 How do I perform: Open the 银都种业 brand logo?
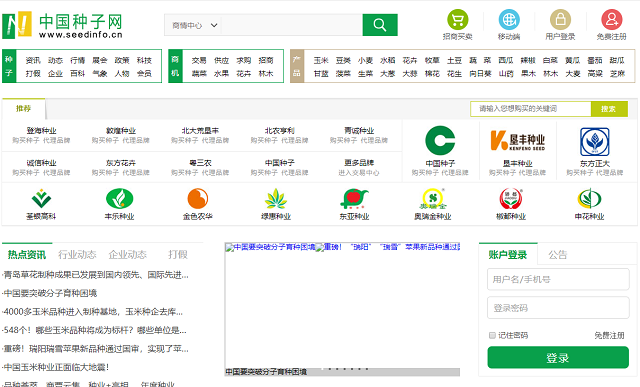click(x=511, y=198)
